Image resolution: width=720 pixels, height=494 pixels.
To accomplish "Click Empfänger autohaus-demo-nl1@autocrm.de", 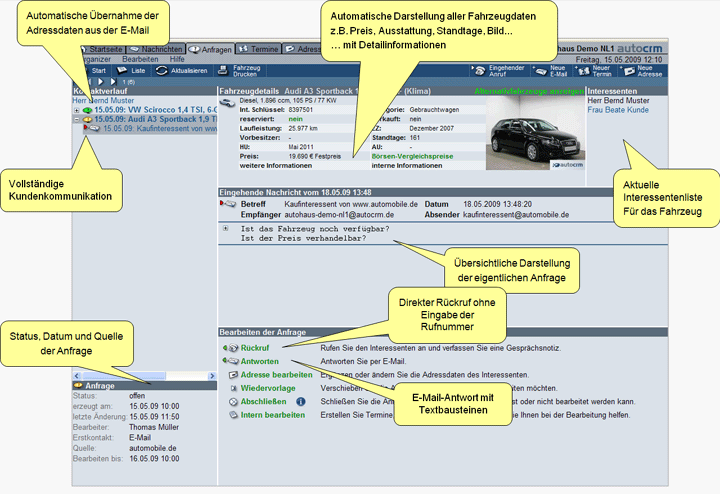I will 340,214.
